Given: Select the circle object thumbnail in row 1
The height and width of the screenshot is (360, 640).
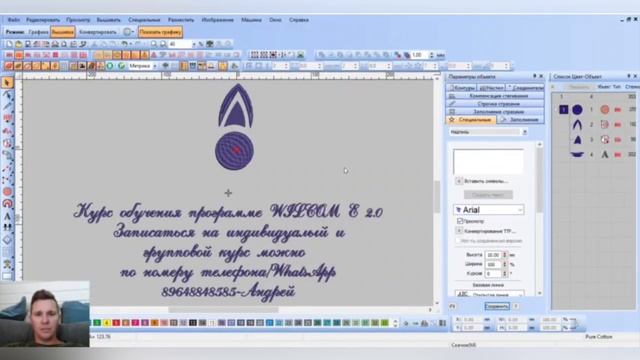Looking at the screenshot, I should 577,109.
